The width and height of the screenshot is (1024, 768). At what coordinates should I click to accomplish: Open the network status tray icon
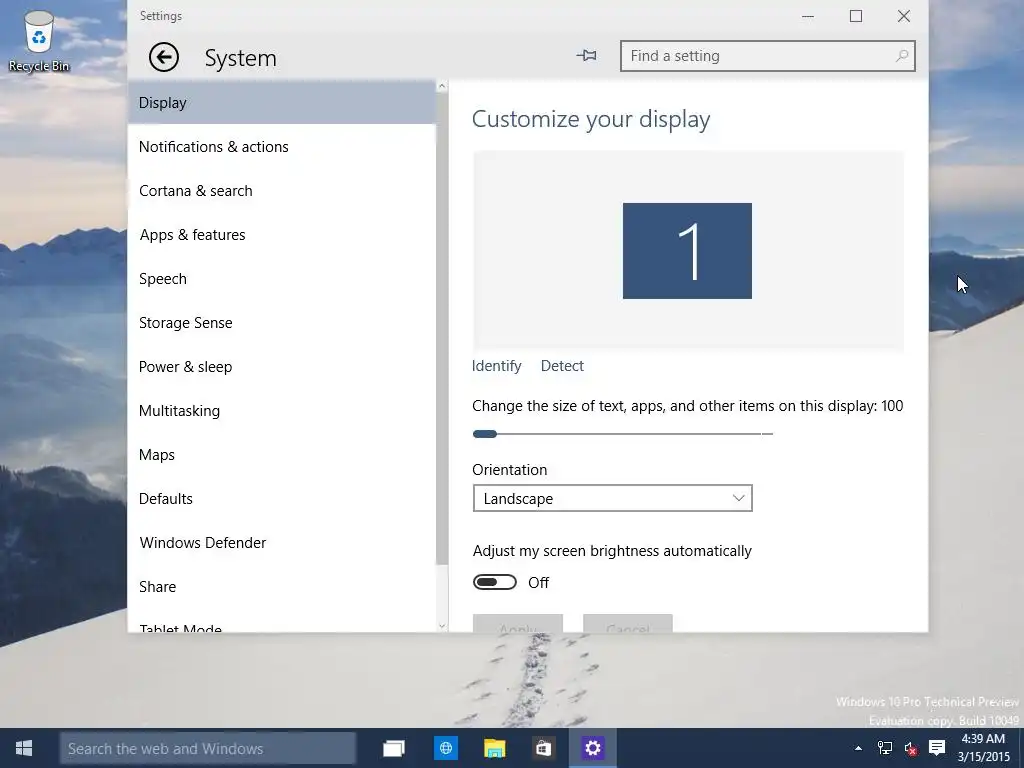[x=885, y=748]
